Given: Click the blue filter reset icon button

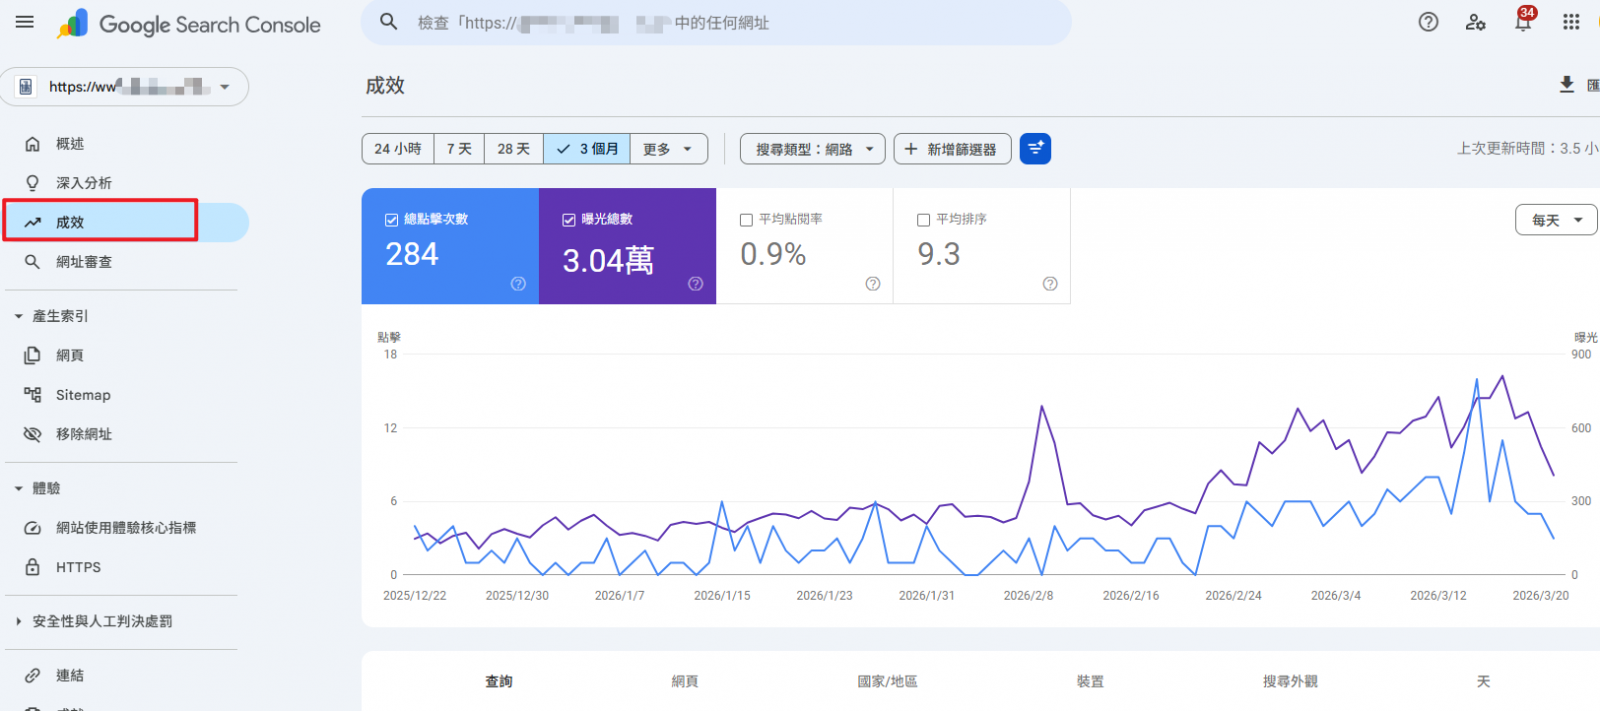Looking at the screenshot, I should click(1035, 149).
